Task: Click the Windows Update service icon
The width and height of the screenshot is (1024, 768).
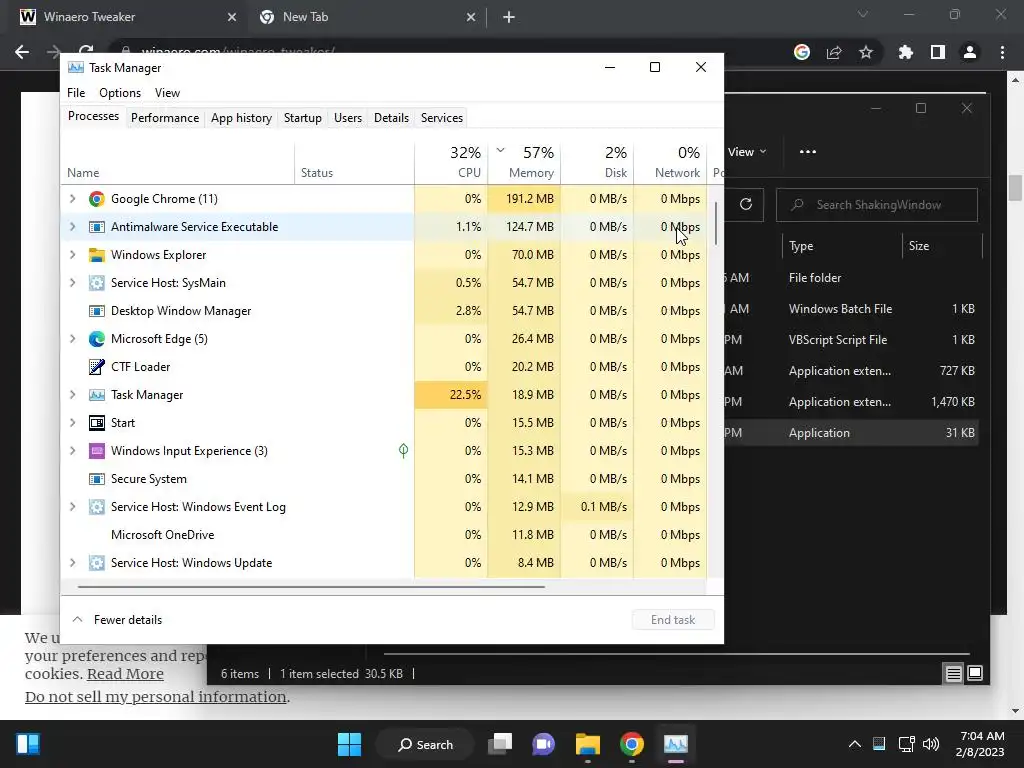Action: (x=97, y=563)
